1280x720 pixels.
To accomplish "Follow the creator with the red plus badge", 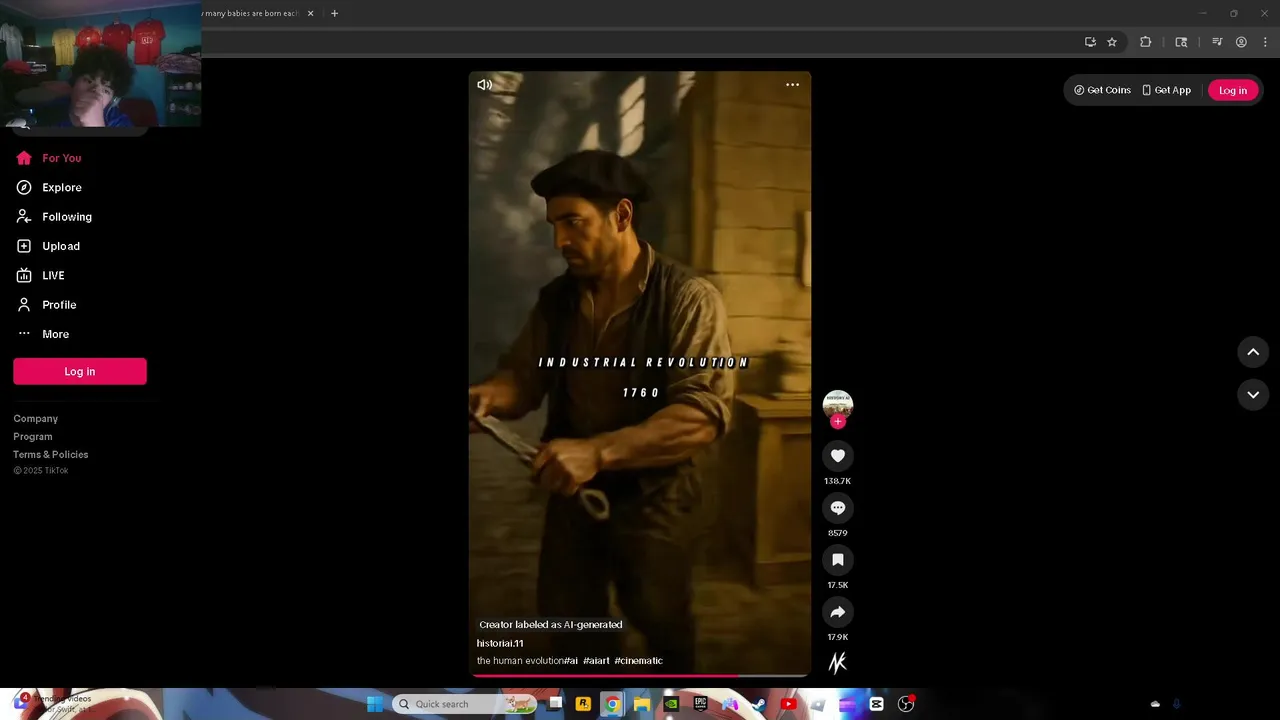I will (x=838, y=422).
